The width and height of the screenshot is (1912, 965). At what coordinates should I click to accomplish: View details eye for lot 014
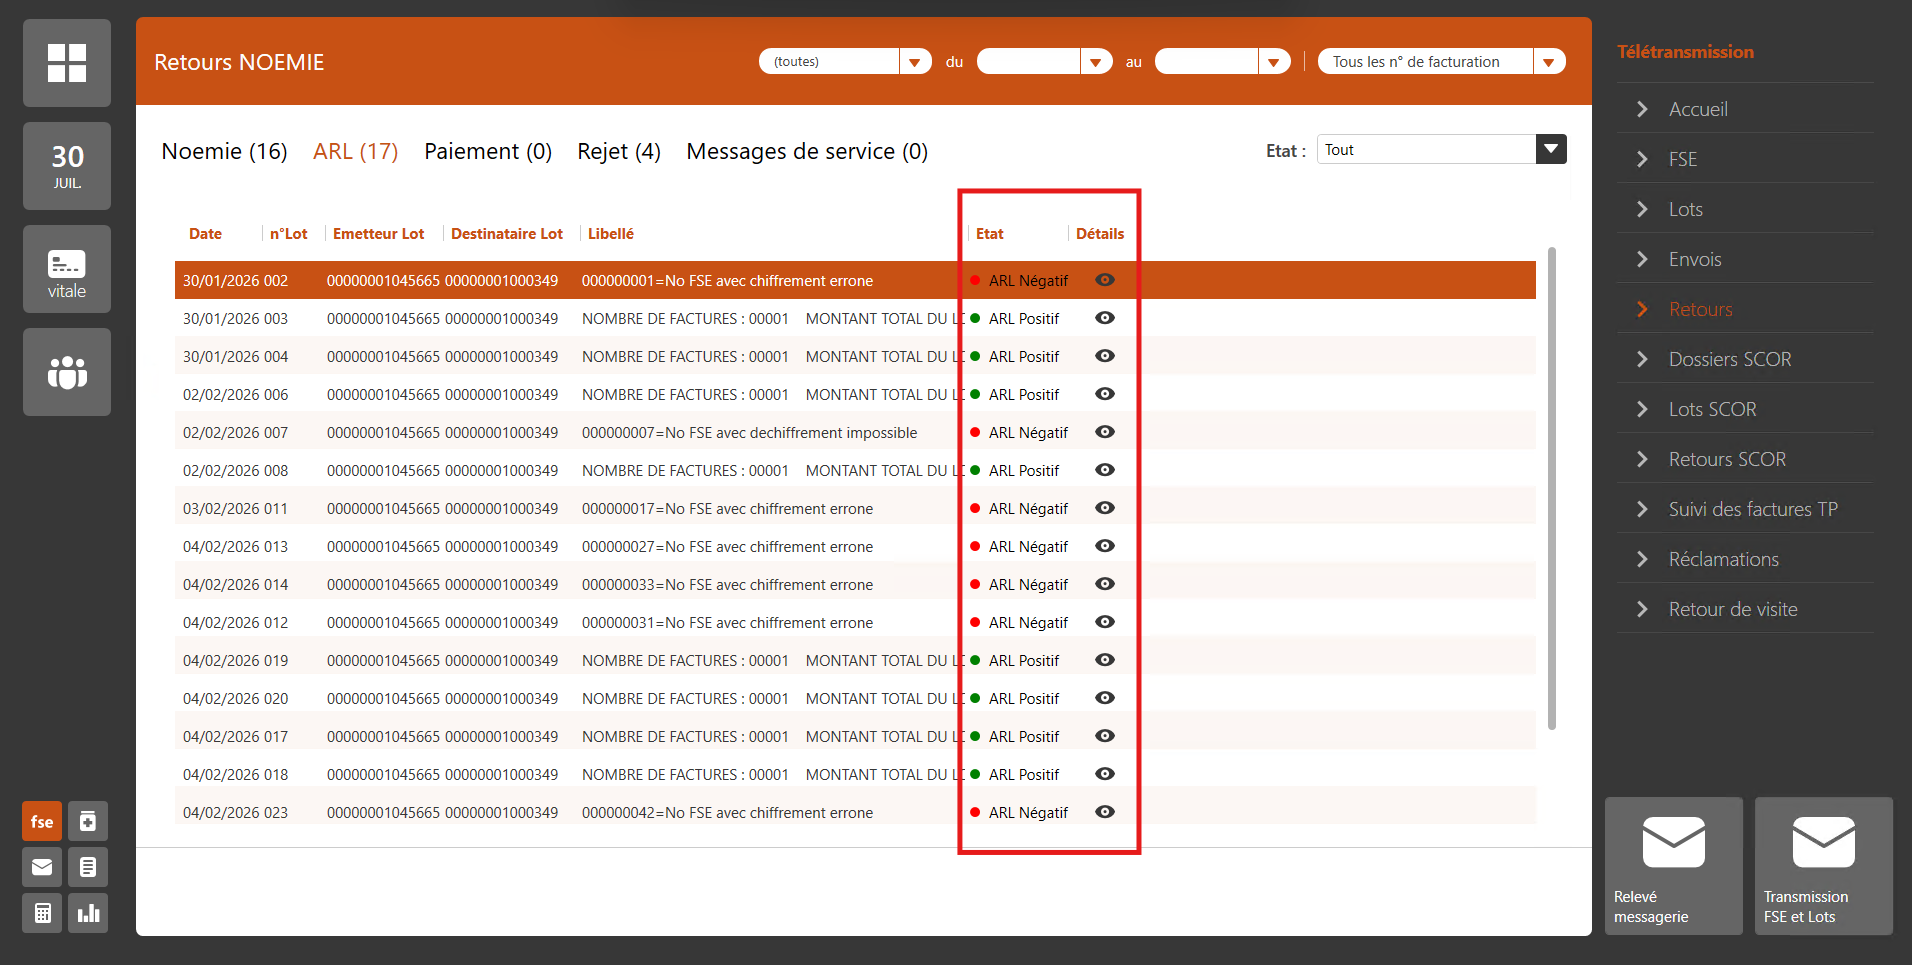[x=1105, y=584]
